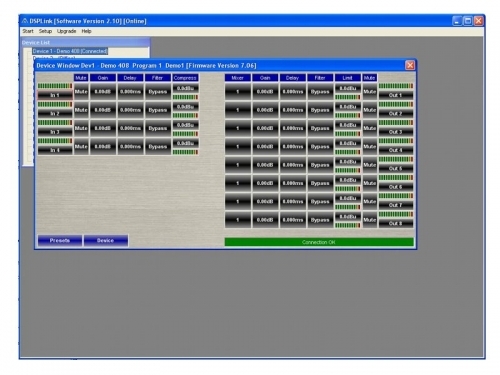The height and width of the screenshot is (375, 500).
Task: Select Device 1 Demo 408 in Device List
Action: tap(70, 51)
